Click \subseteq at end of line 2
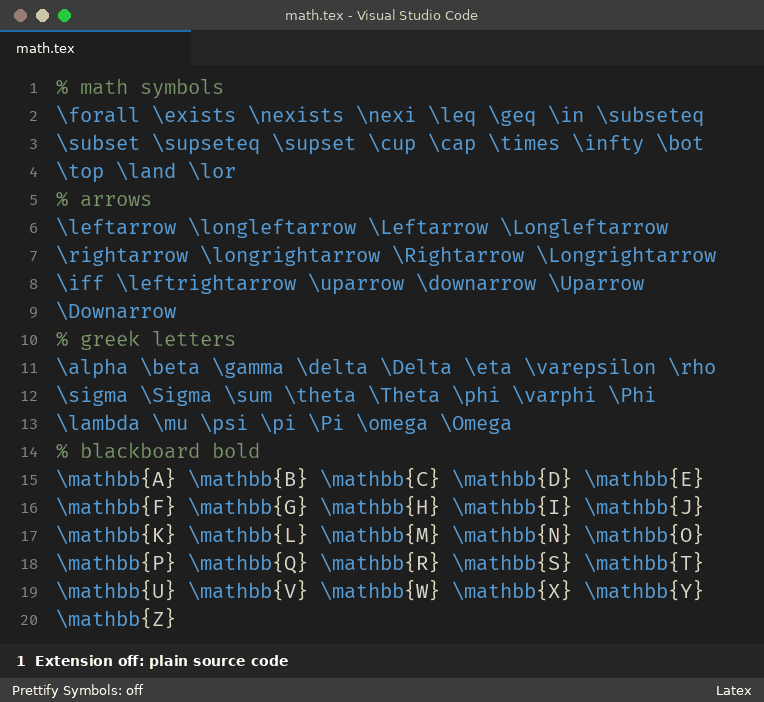 tap(650, 115)
